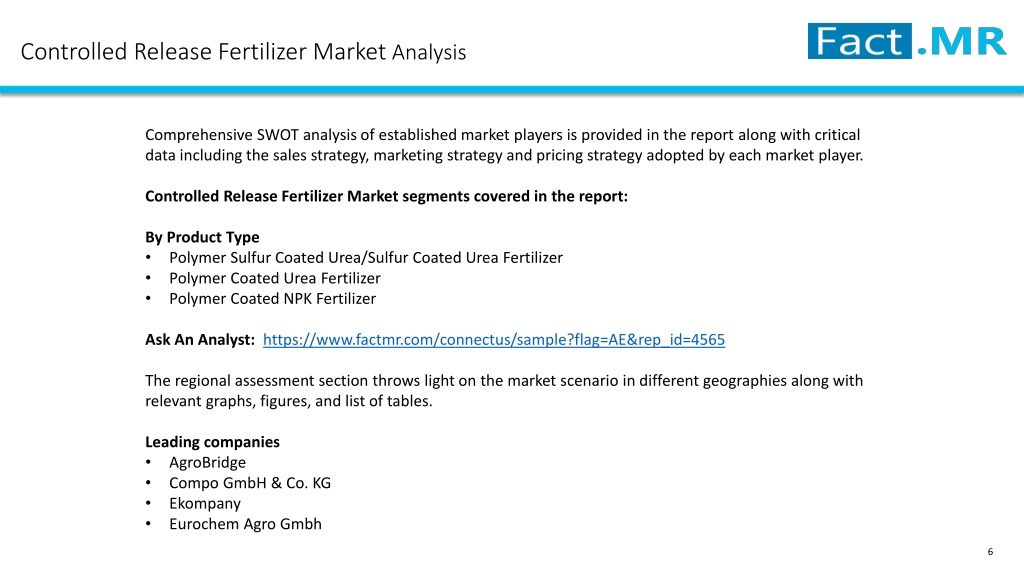The image size is (1024, 576).
Task: Click the Ekompany list item
Action: click(205, 504)
